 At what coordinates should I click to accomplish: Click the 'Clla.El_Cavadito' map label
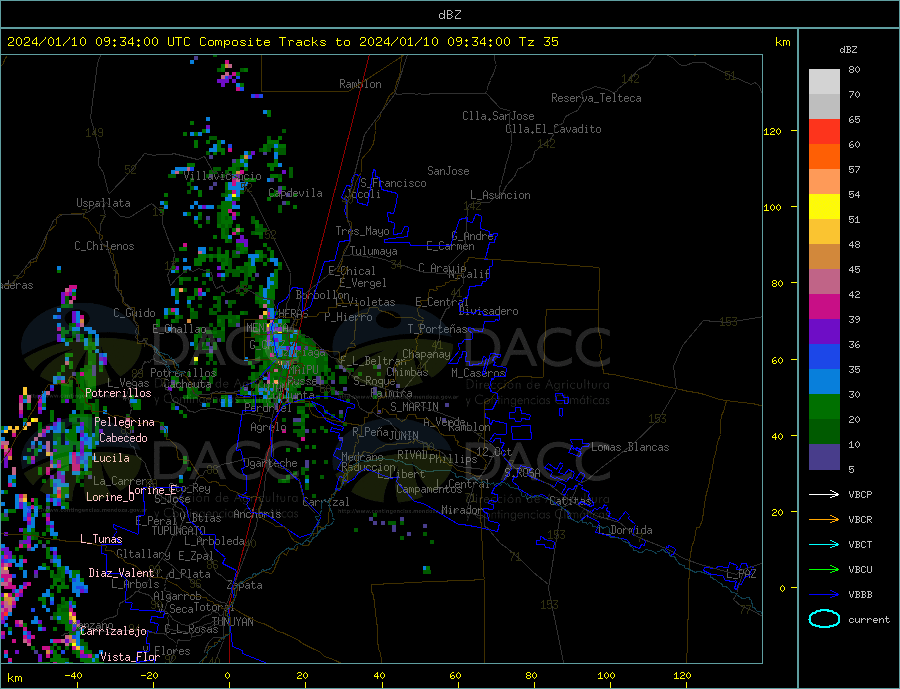(553, 129)
